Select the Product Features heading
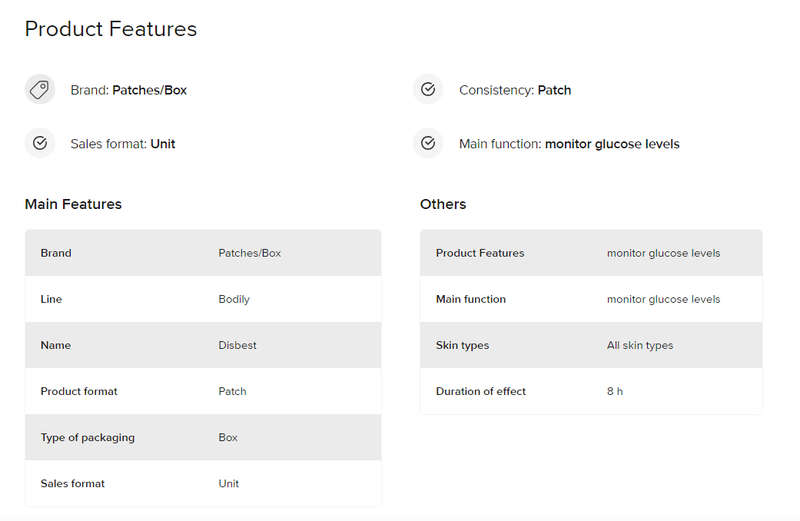Image resolution: width=800 pixels, height=521 pixels. (111, 29)
